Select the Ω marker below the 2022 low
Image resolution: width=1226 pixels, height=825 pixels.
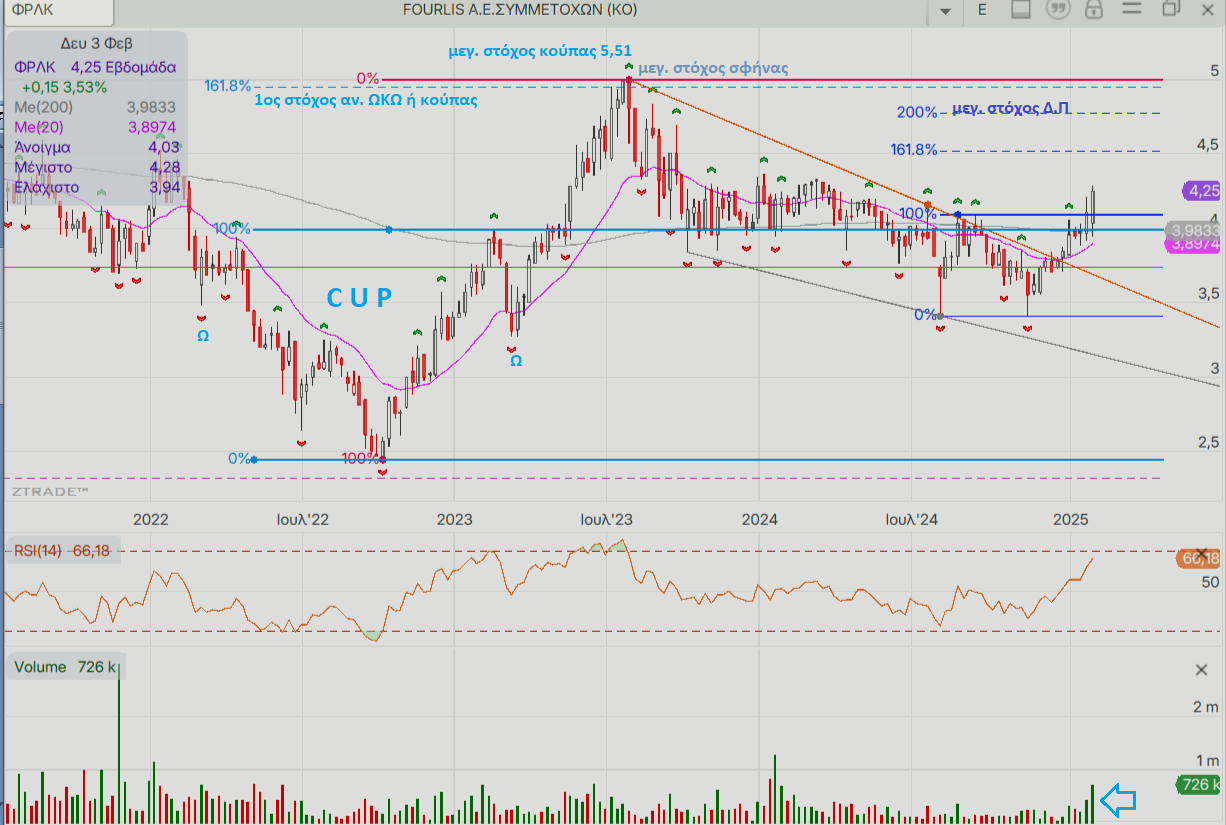click(203, 337)
